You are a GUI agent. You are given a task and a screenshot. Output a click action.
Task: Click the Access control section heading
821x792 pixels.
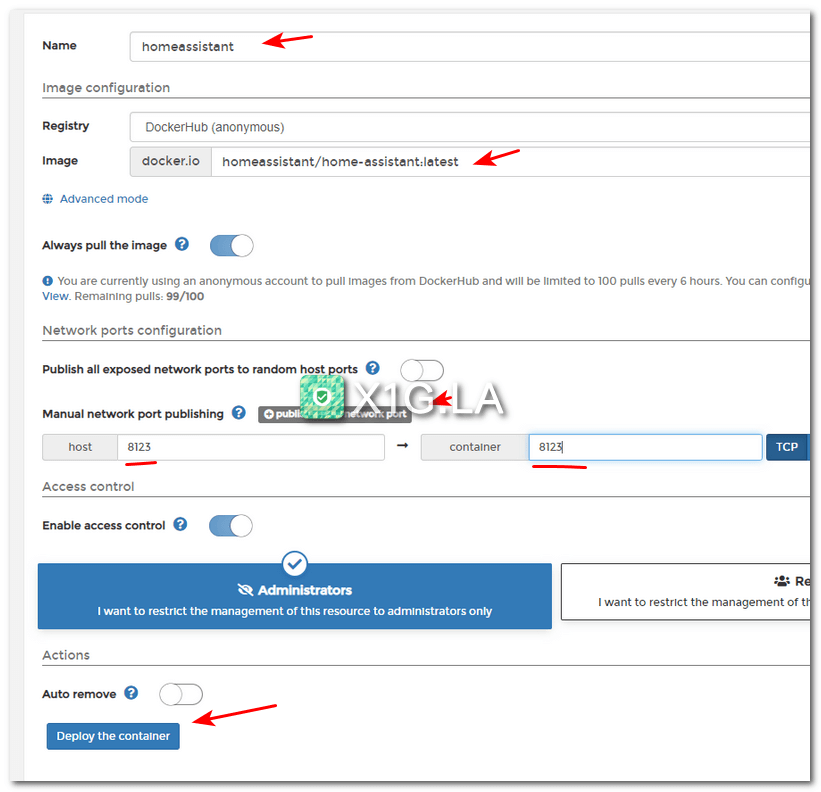[x=88, y=486]
